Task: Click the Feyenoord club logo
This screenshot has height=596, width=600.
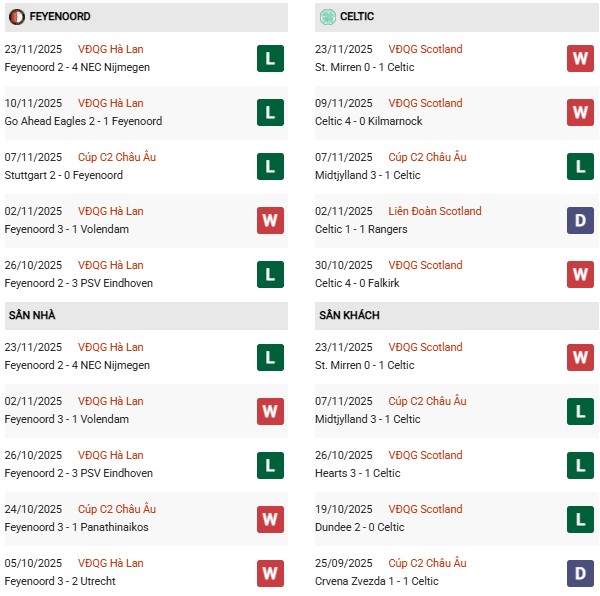Action: (x=17, y=17)
